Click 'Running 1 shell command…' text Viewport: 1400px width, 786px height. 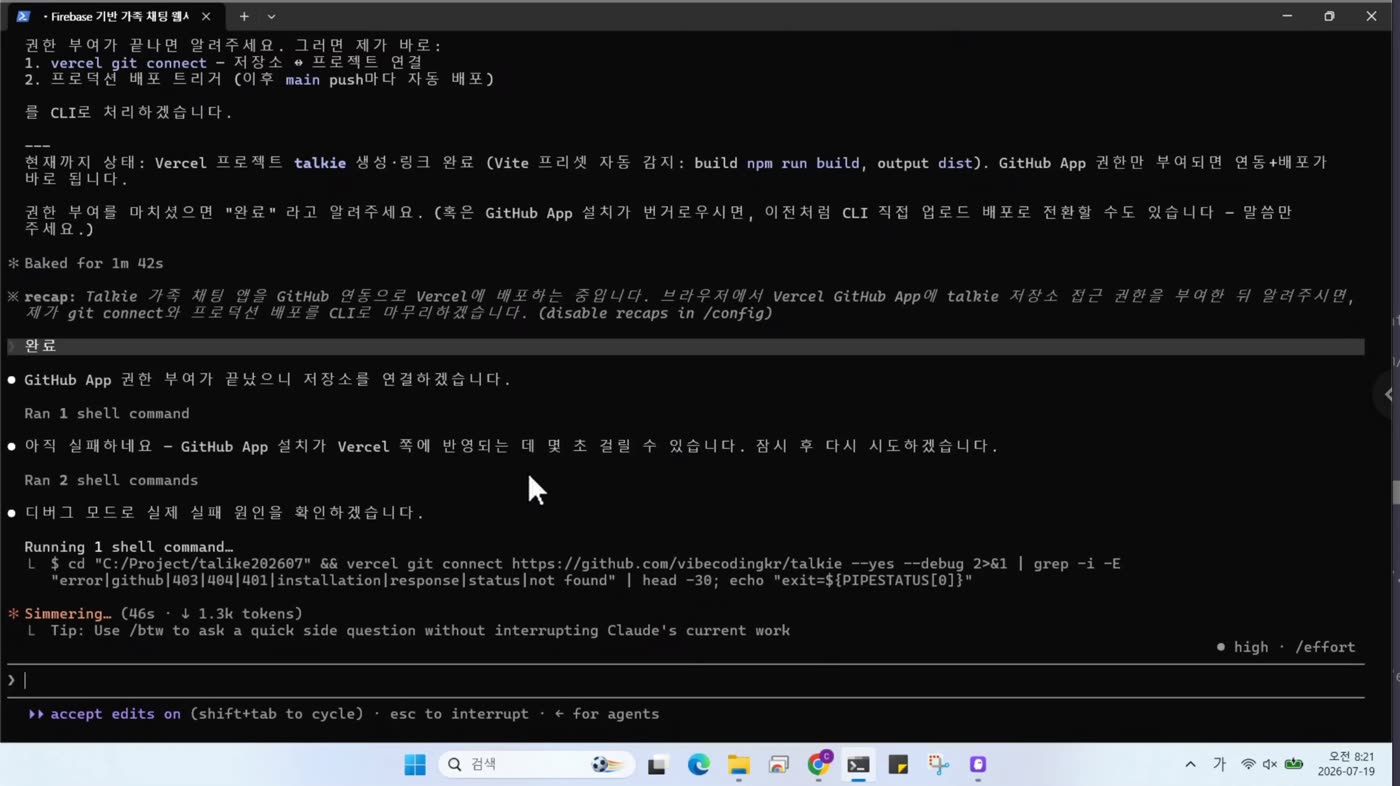point(128,547)
